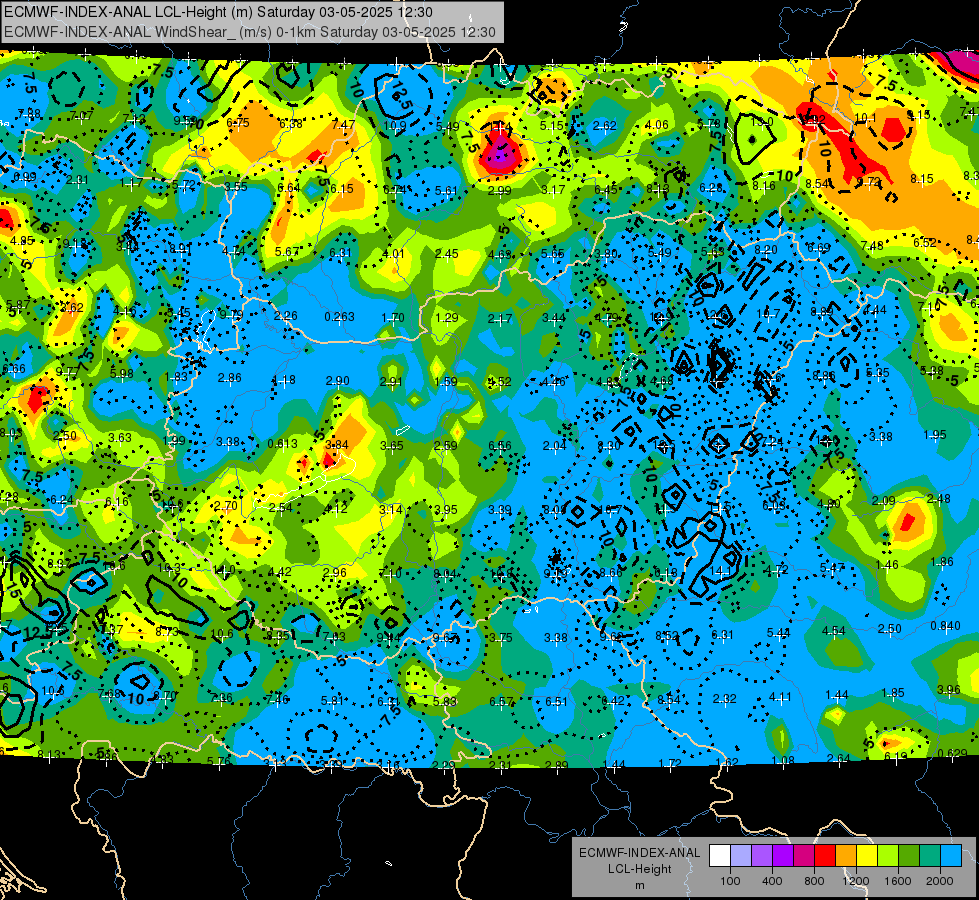Click the orange legend swatch

pos(845,856)
